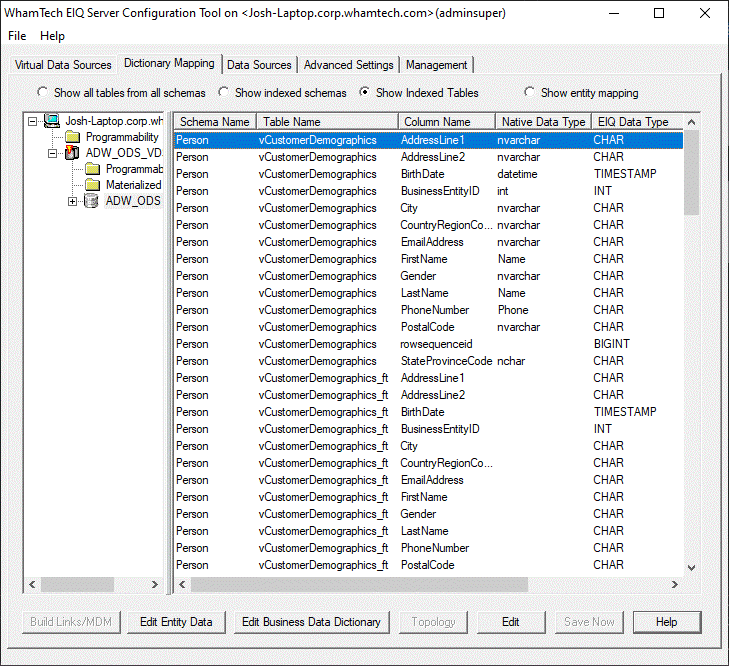This screenshot has width=729, height=666.
Task: Click the Edit Business Data Dictionary button
Action: tap(311, 622)
